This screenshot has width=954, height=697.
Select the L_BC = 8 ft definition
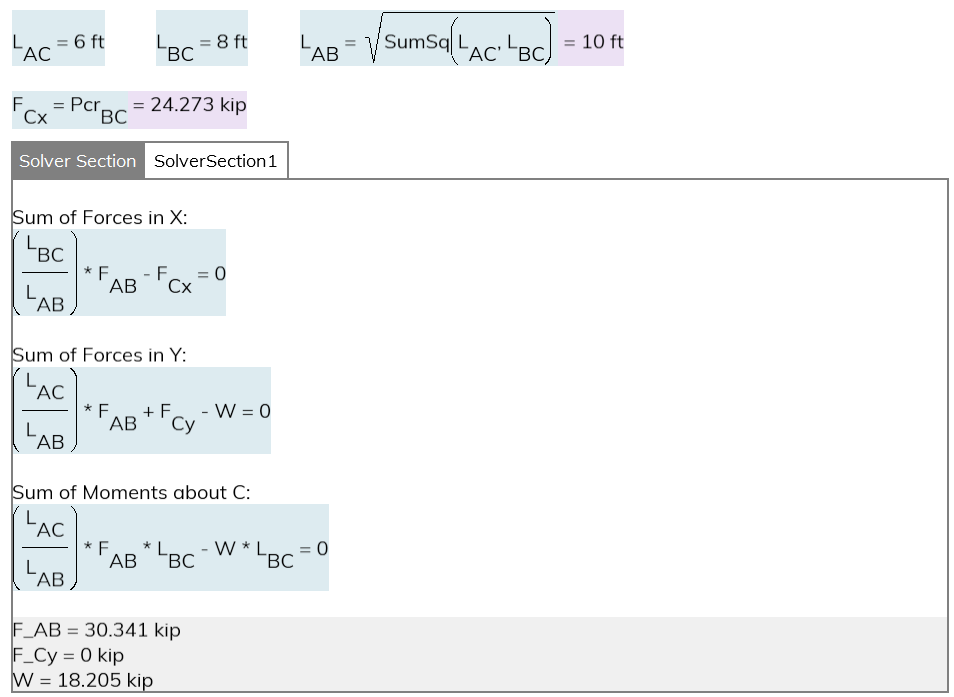[x=201, y=42]
